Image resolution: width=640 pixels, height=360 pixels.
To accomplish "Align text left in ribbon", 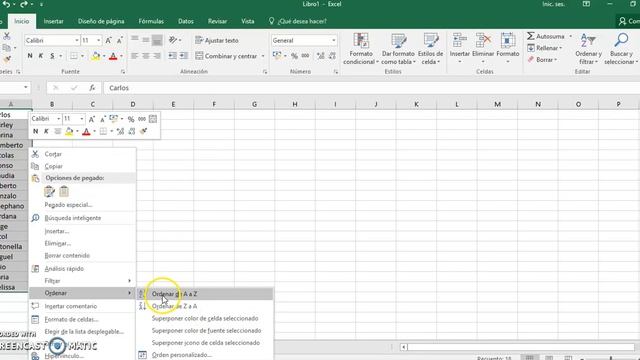I will pyautogui.click(x=134, y=56).
